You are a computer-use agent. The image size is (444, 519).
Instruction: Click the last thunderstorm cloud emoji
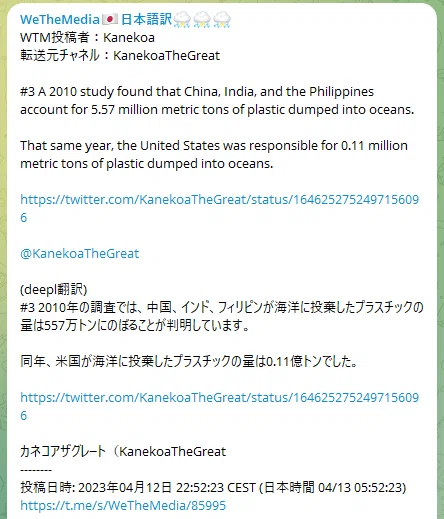pyautogui.click(x=222, y=20)
